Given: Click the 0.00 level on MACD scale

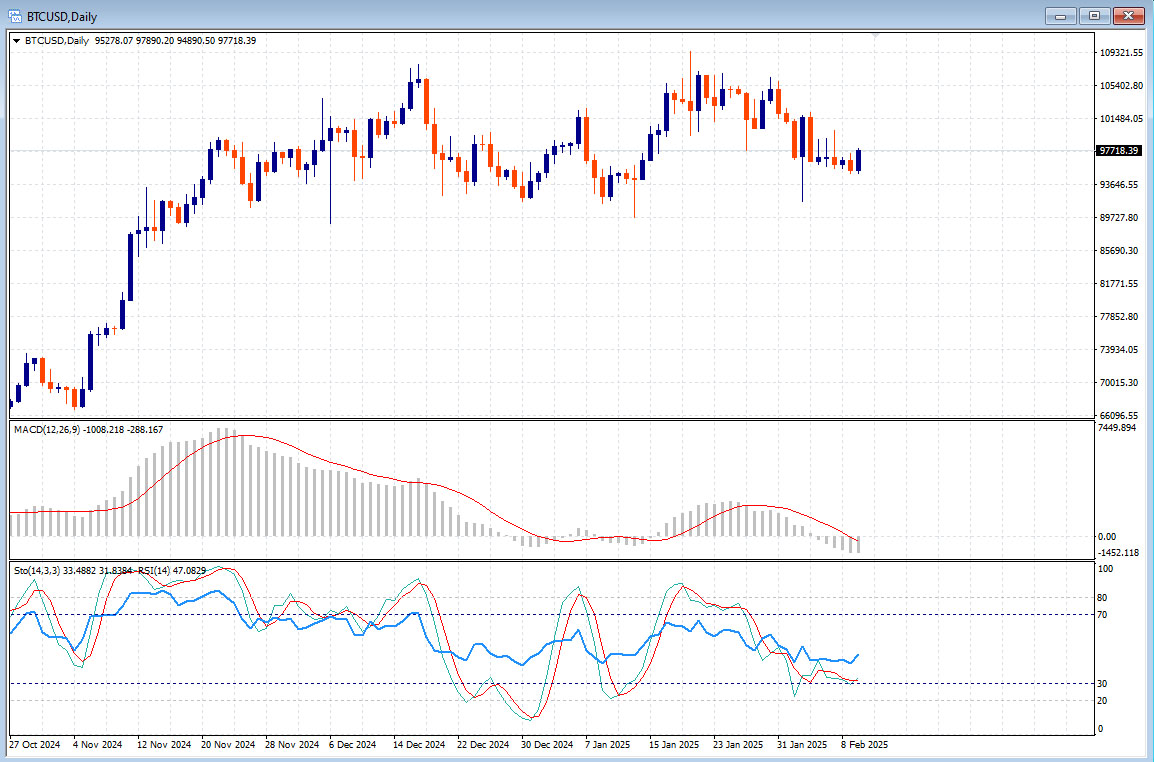Looking at the screenshot, I should [1107, 537].
